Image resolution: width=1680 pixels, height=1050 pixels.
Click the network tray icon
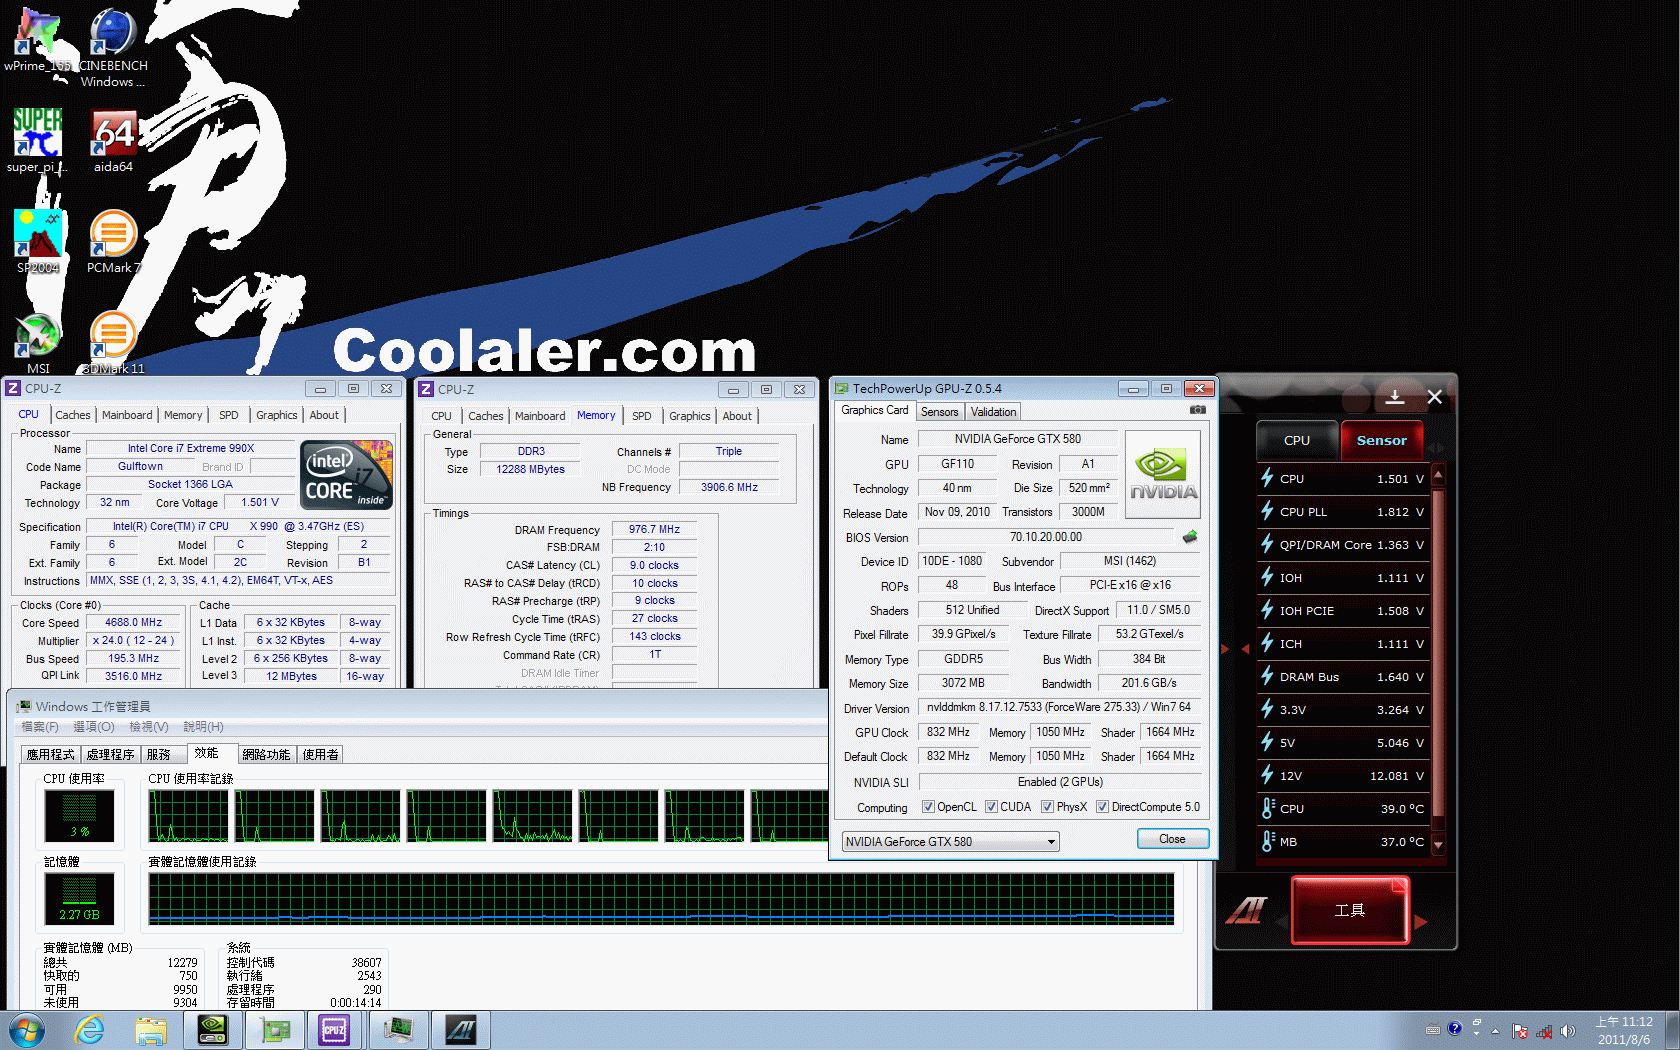click(x=1544, y=1031)
